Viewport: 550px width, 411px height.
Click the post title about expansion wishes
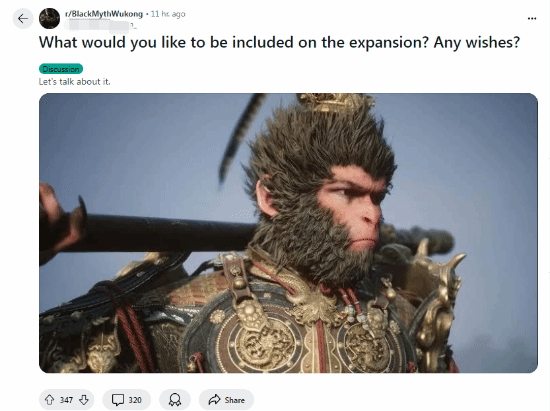click(279, 42)
